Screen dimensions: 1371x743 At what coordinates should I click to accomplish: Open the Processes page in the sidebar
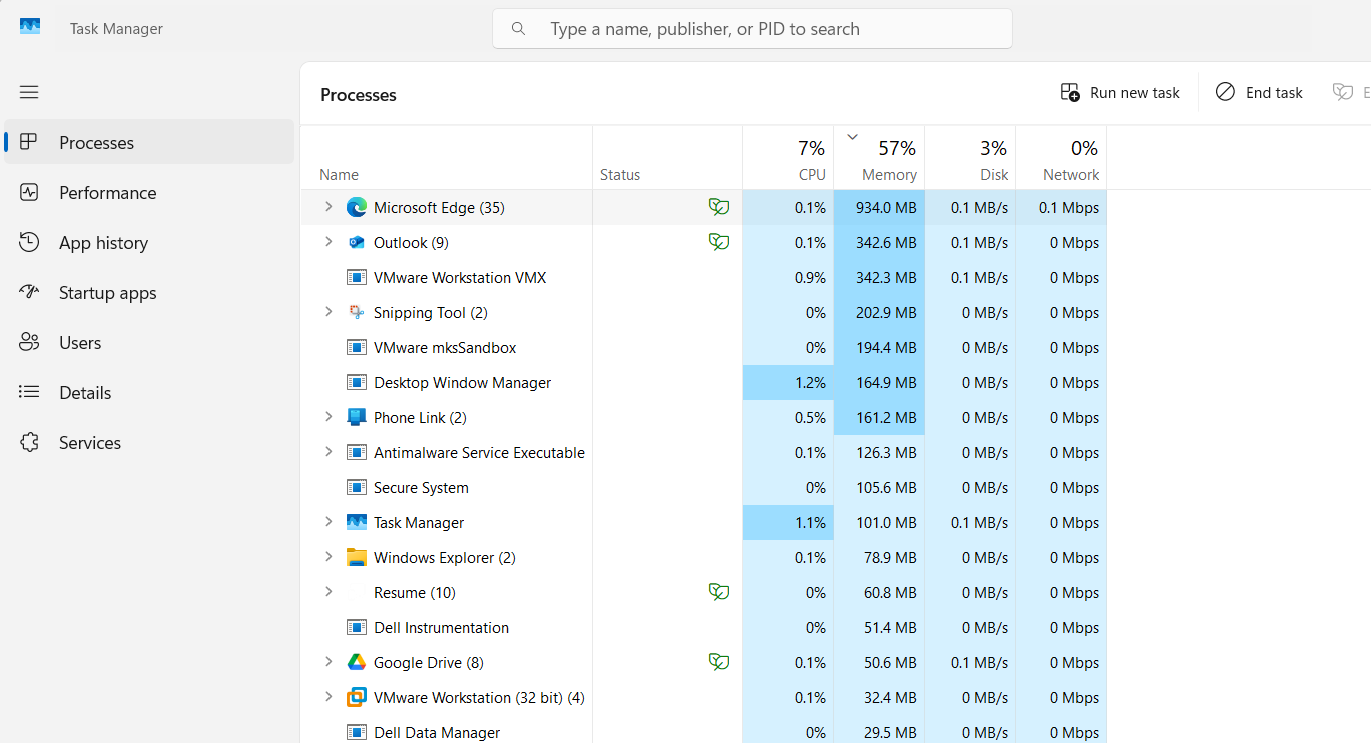point(149,142)
